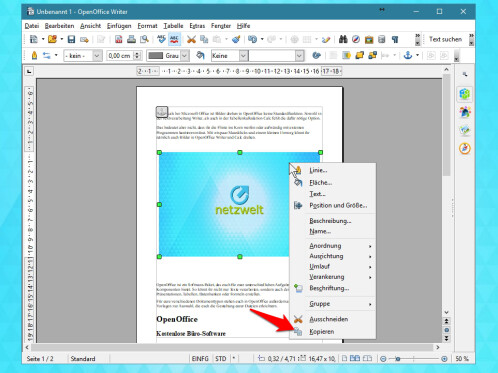
Task: Click the Bring to Front icon
Action: [x=359, y=55]
